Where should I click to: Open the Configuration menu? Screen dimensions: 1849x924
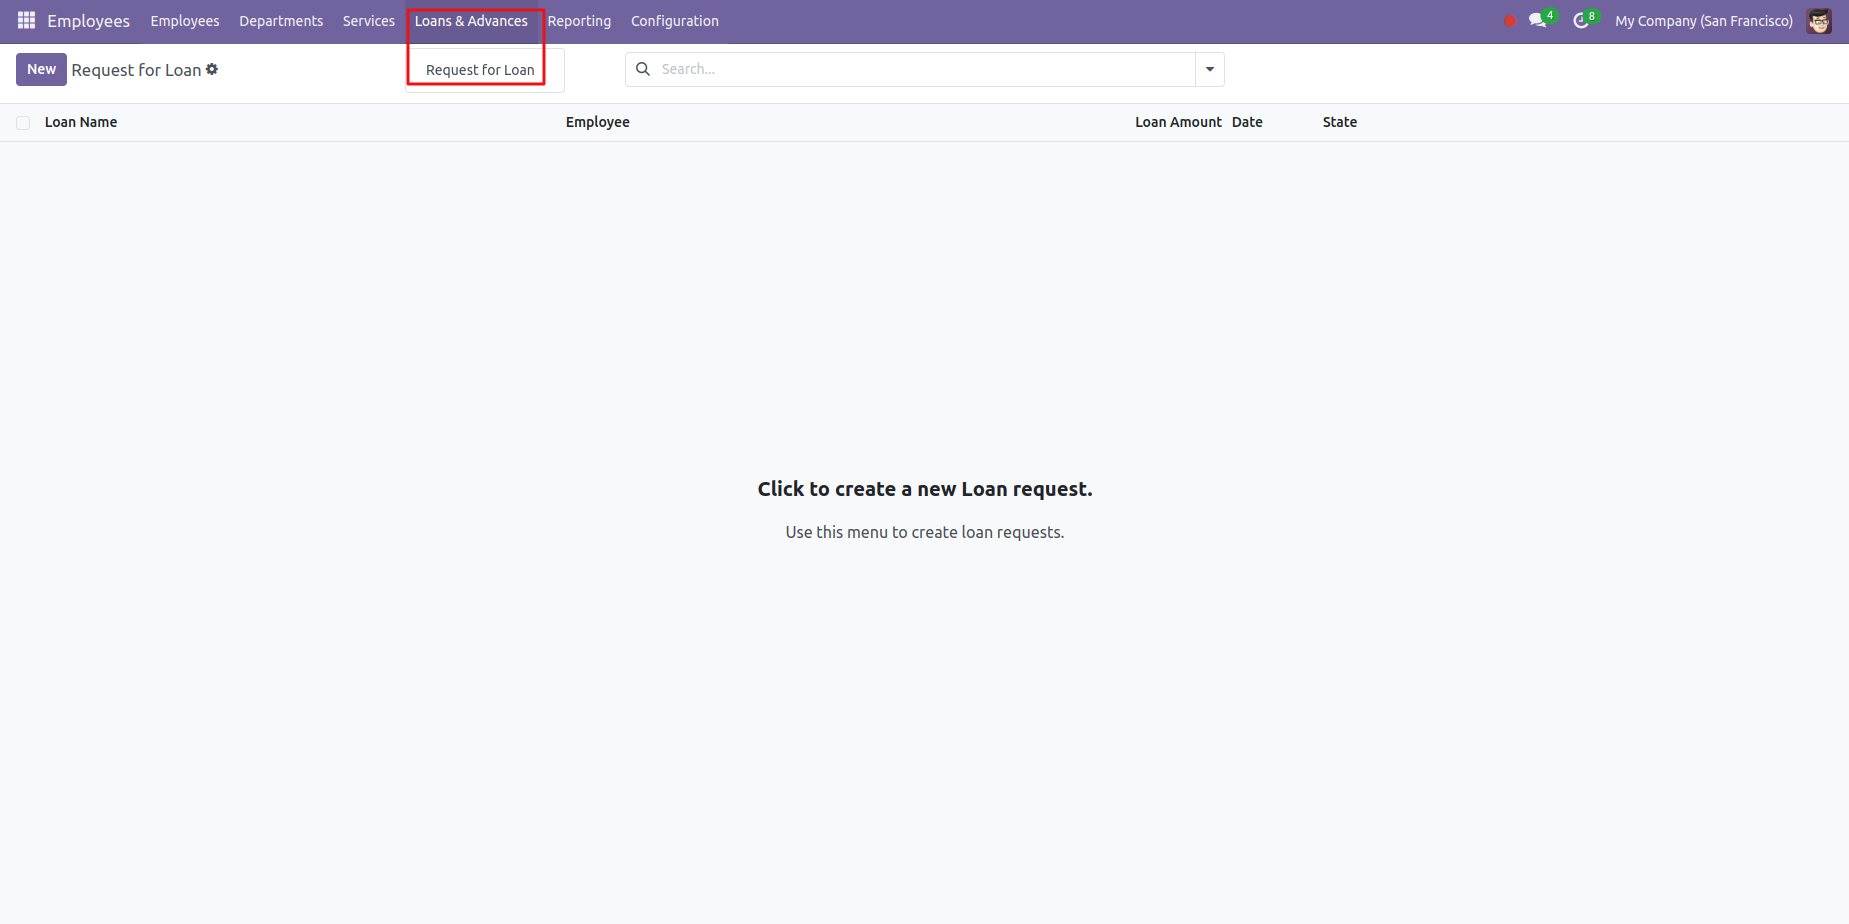(x=674, y=21)
